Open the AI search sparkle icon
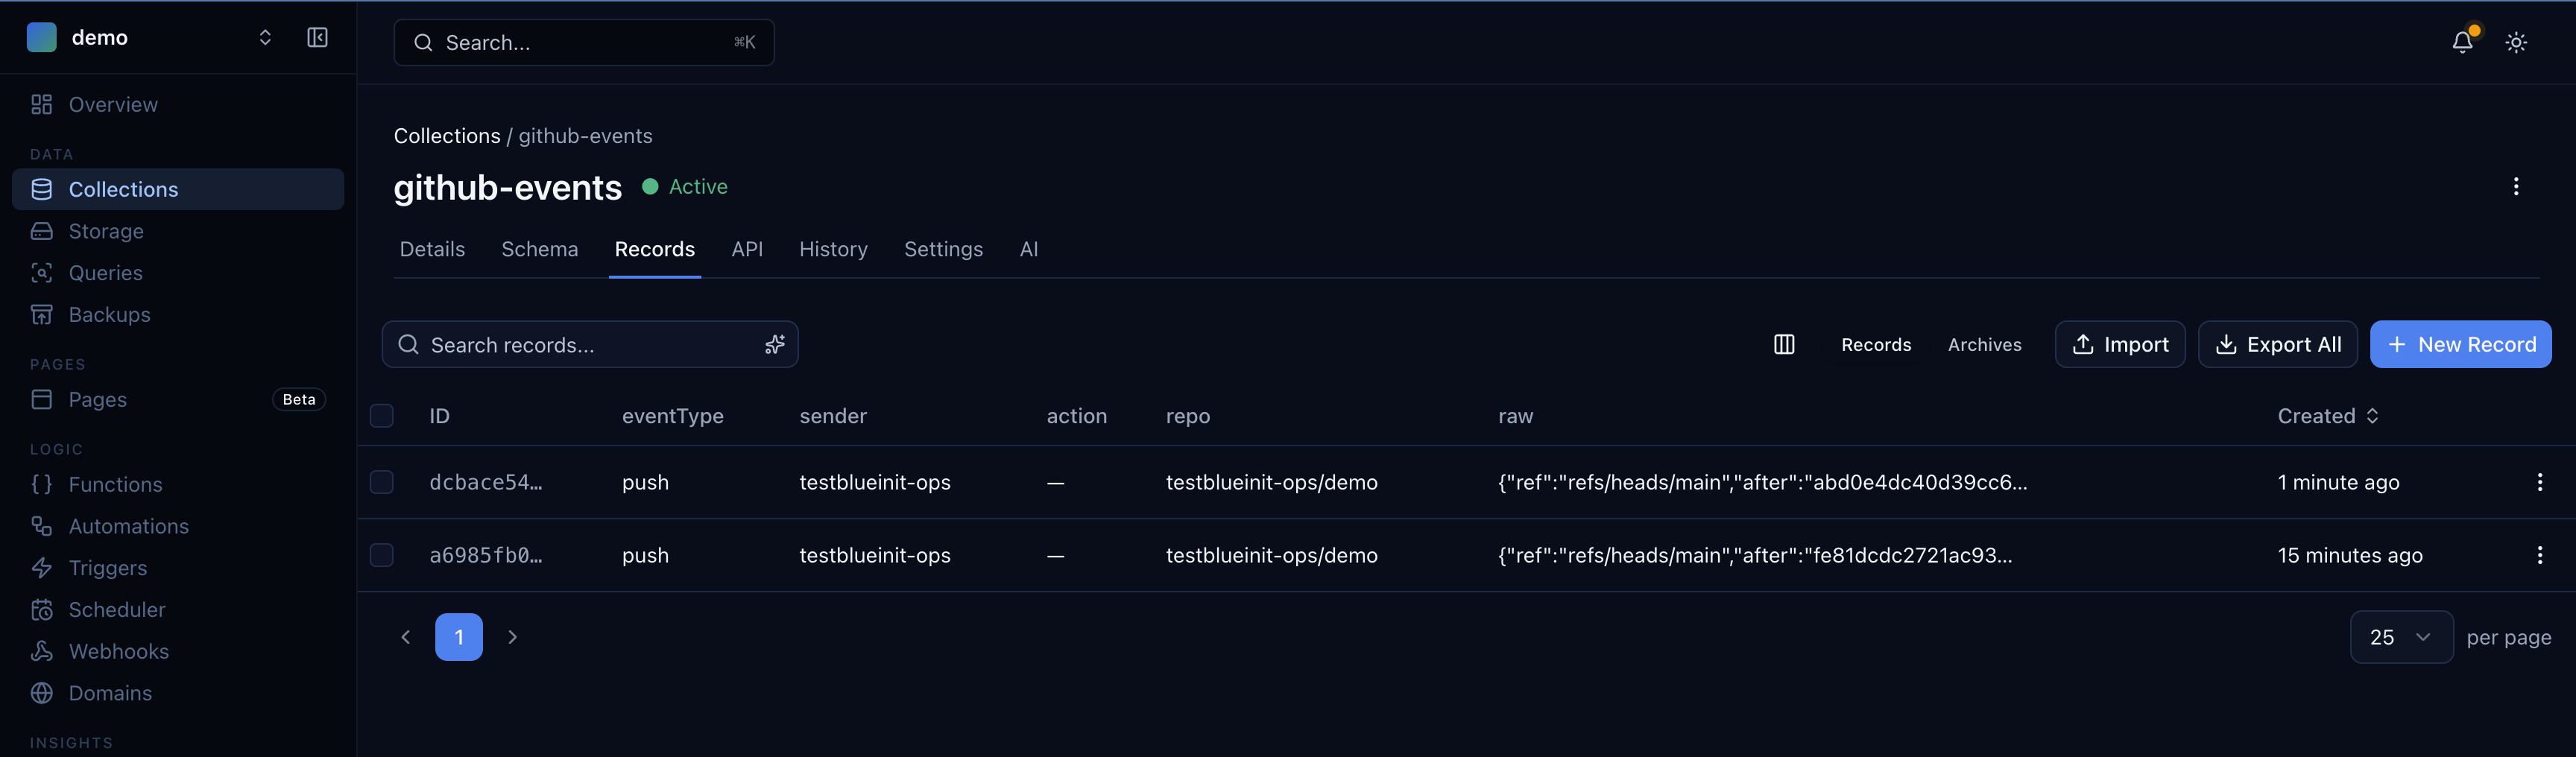The width and height of the screenshot is (2576, 757). coord(774,344)
